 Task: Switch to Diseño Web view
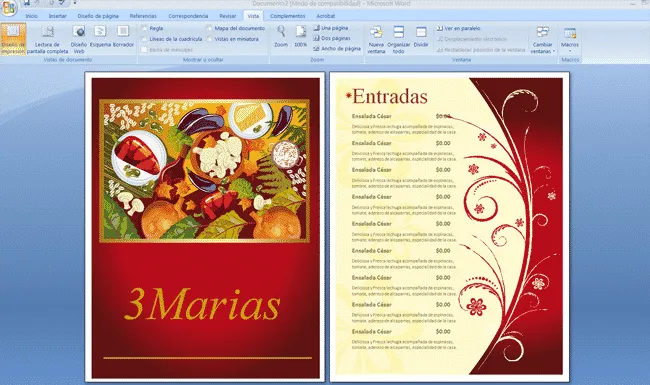point(79,40)
